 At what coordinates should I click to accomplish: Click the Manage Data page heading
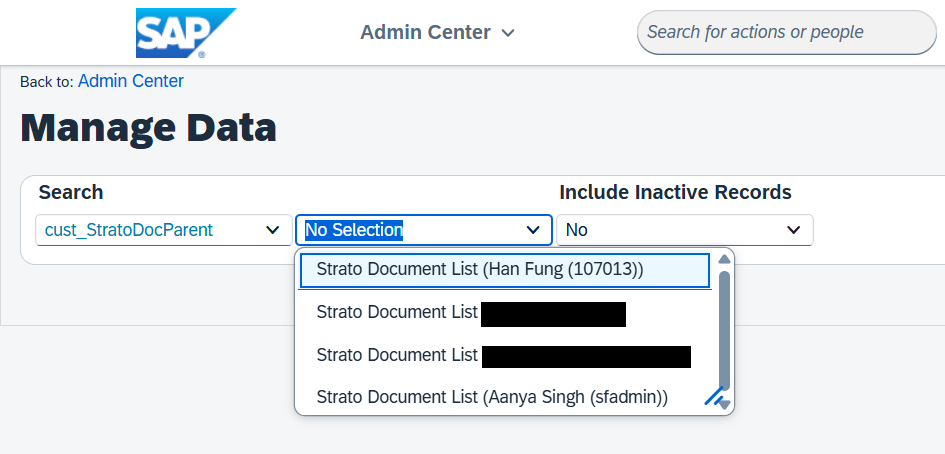tap(148, 128)
